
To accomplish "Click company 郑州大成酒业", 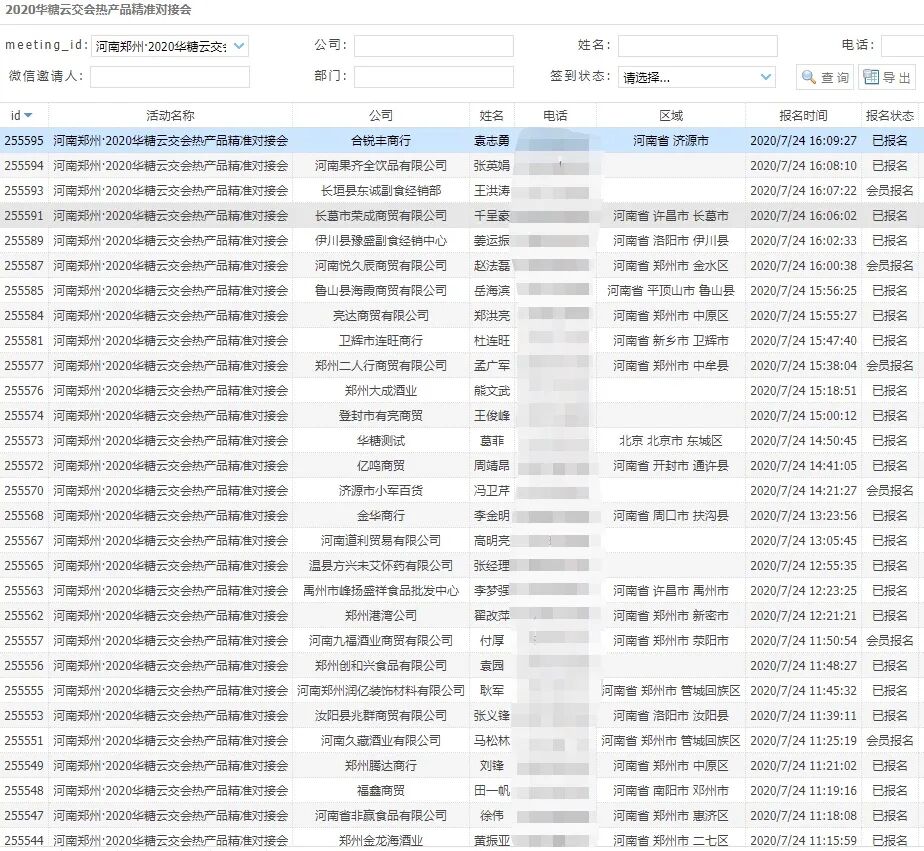I will (381, 391).
